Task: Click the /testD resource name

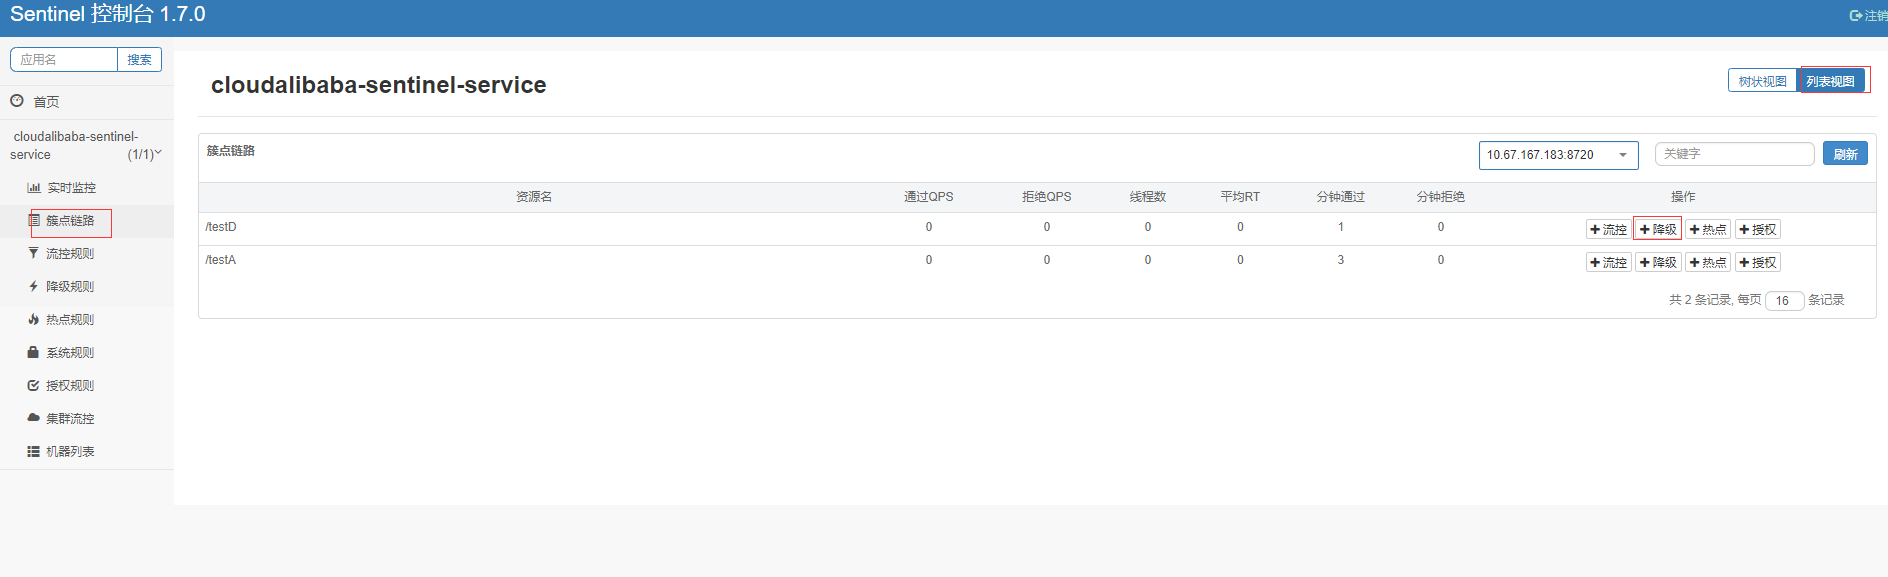Action: 221,227
